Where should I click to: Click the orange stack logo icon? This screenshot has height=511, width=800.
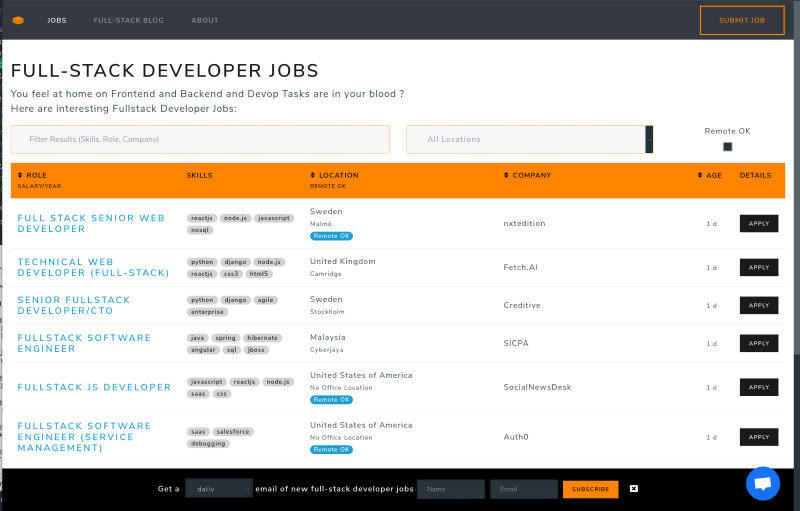click(x=18, y=20)
